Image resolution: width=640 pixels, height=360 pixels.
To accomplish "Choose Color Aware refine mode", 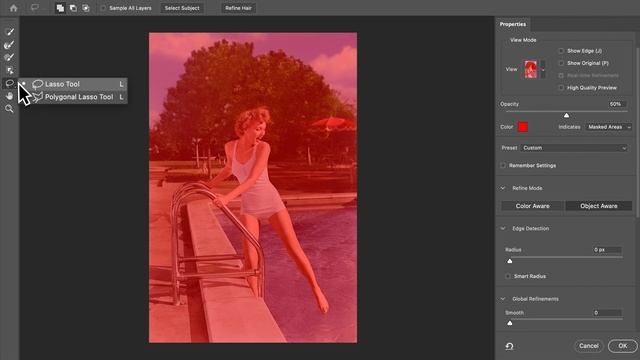I will click(x=533, y=206).
